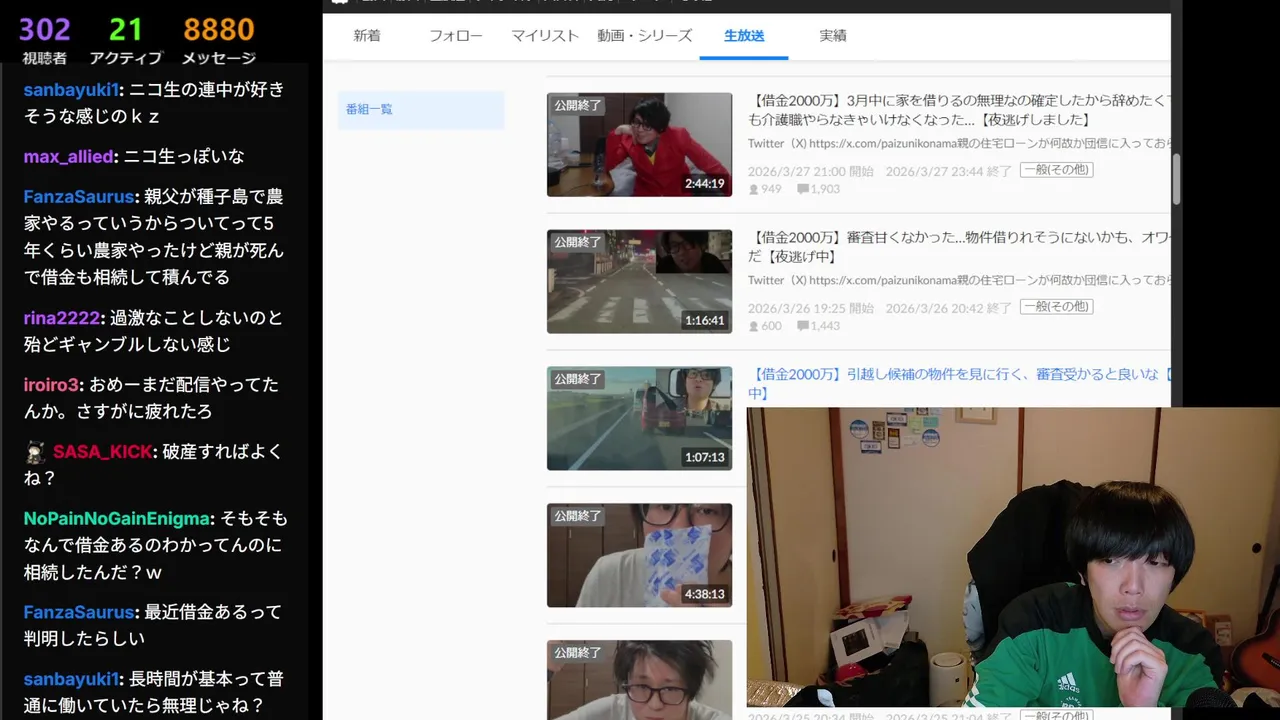The width and height of the screenshot is (1280, 720).
Task: Click comment count icon showing 1,443
Action: (x=803, y=326)
